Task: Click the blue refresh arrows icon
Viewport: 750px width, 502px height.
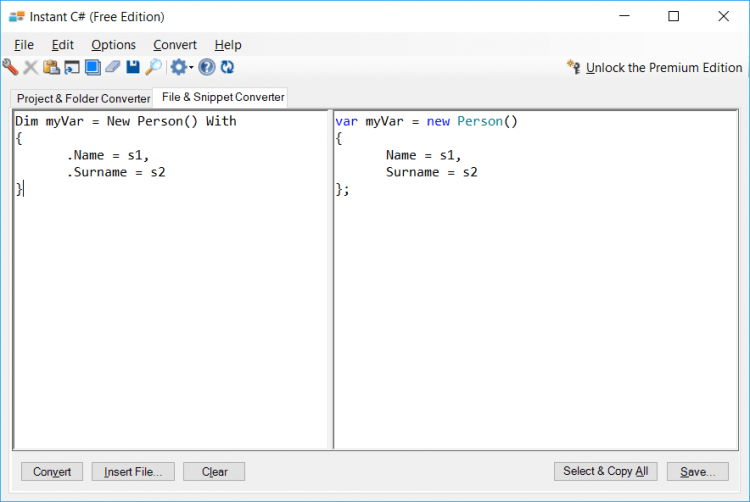Action: pyautogui.click(x=227, y=67)
